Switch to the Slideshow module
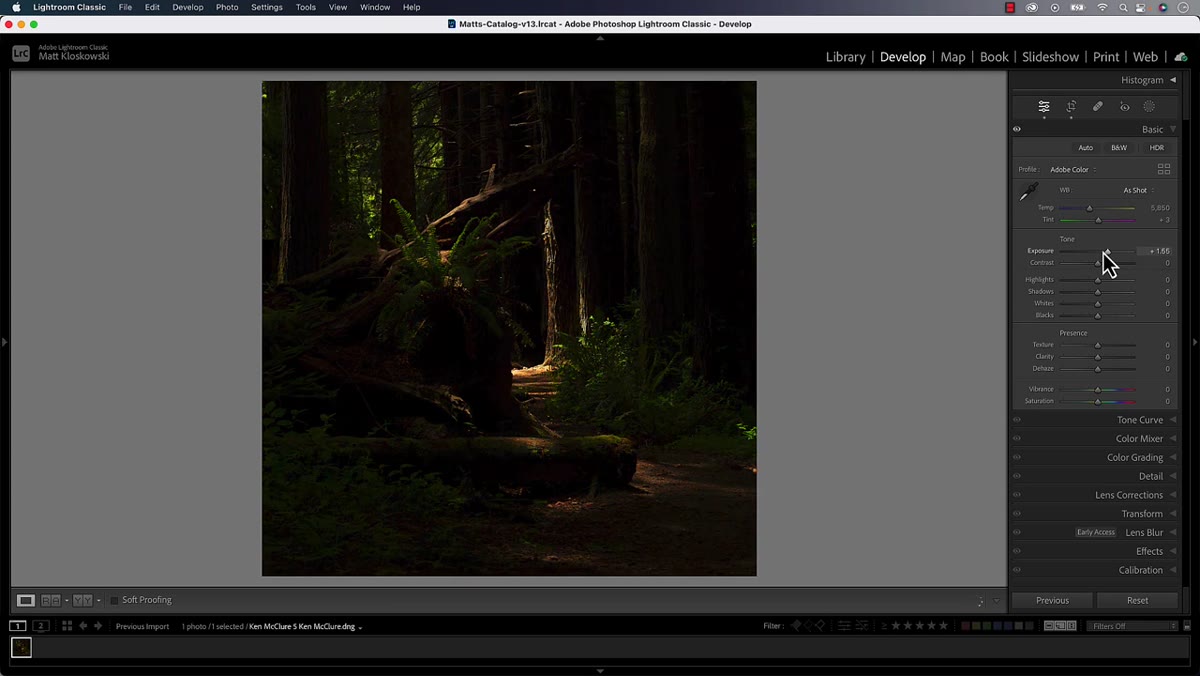The height and width of the screenshot is (676, 1200). coord(1050,57)
